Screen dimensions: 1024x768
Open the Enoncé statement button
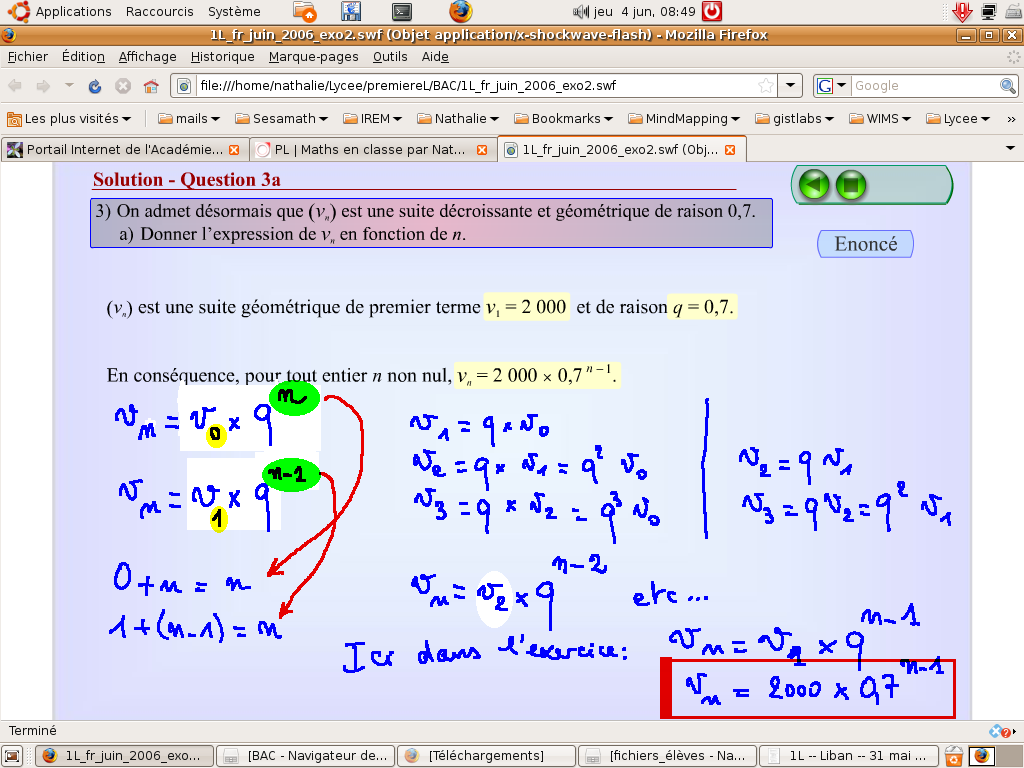(x=865, y=244)
